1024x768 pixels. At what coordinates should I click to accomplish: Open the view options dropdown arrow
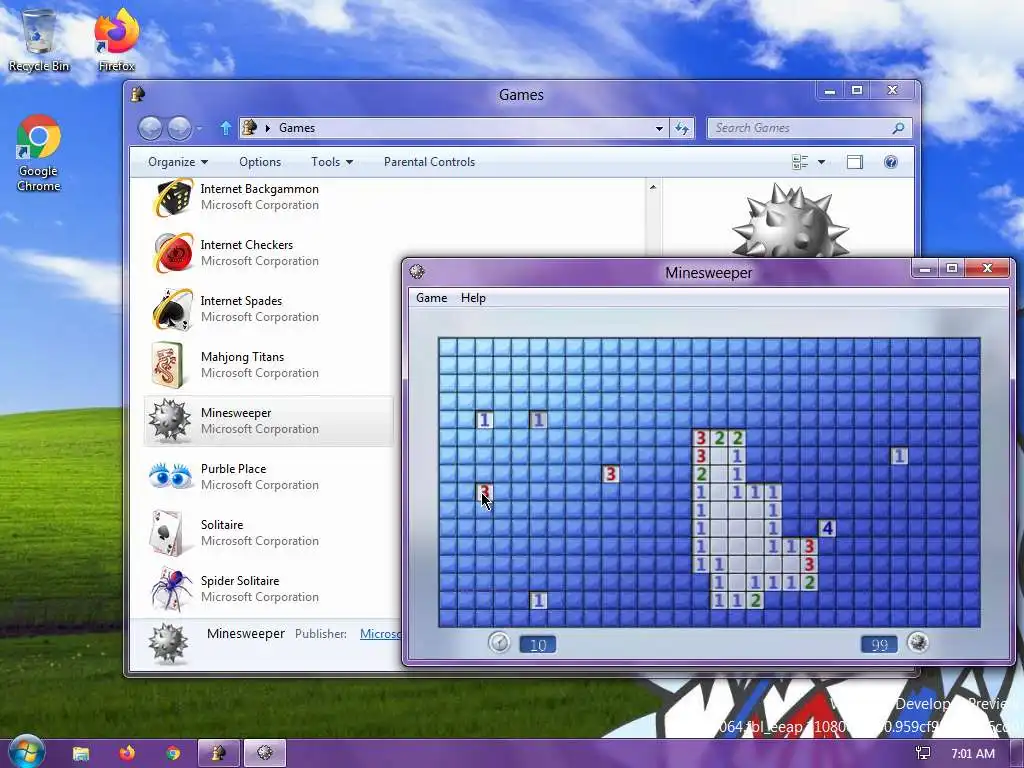[821, 162]
